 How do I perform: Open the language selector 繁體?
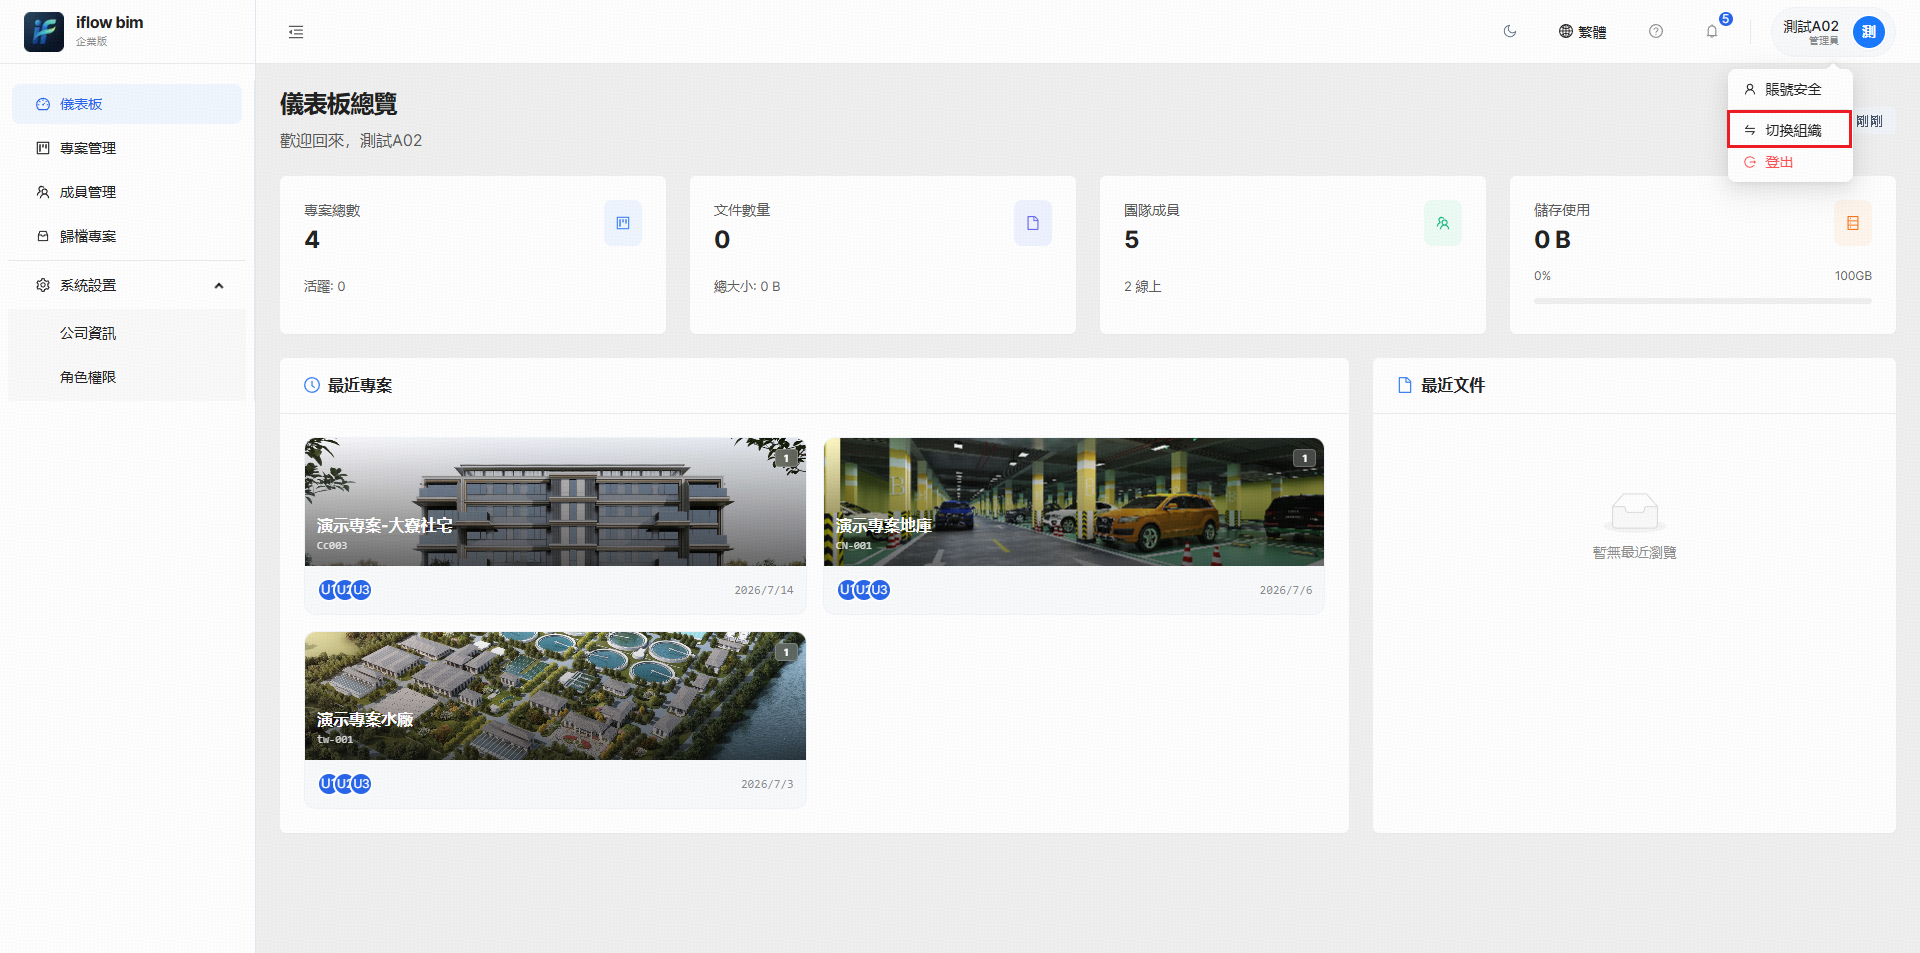1582,32
